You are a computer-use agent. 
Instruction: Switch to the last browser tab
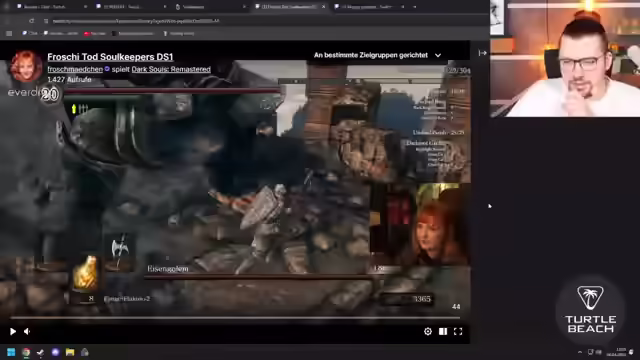coord(369,7)
